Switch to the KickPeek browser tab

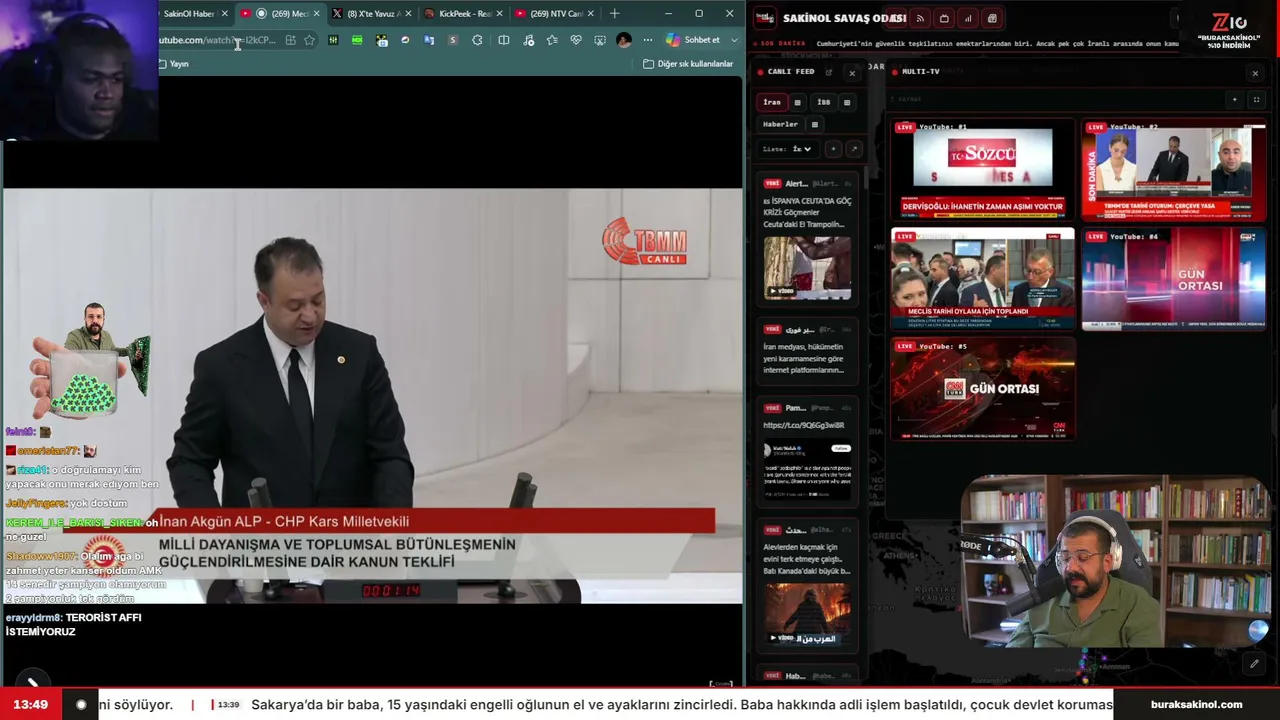pos(463,14)
